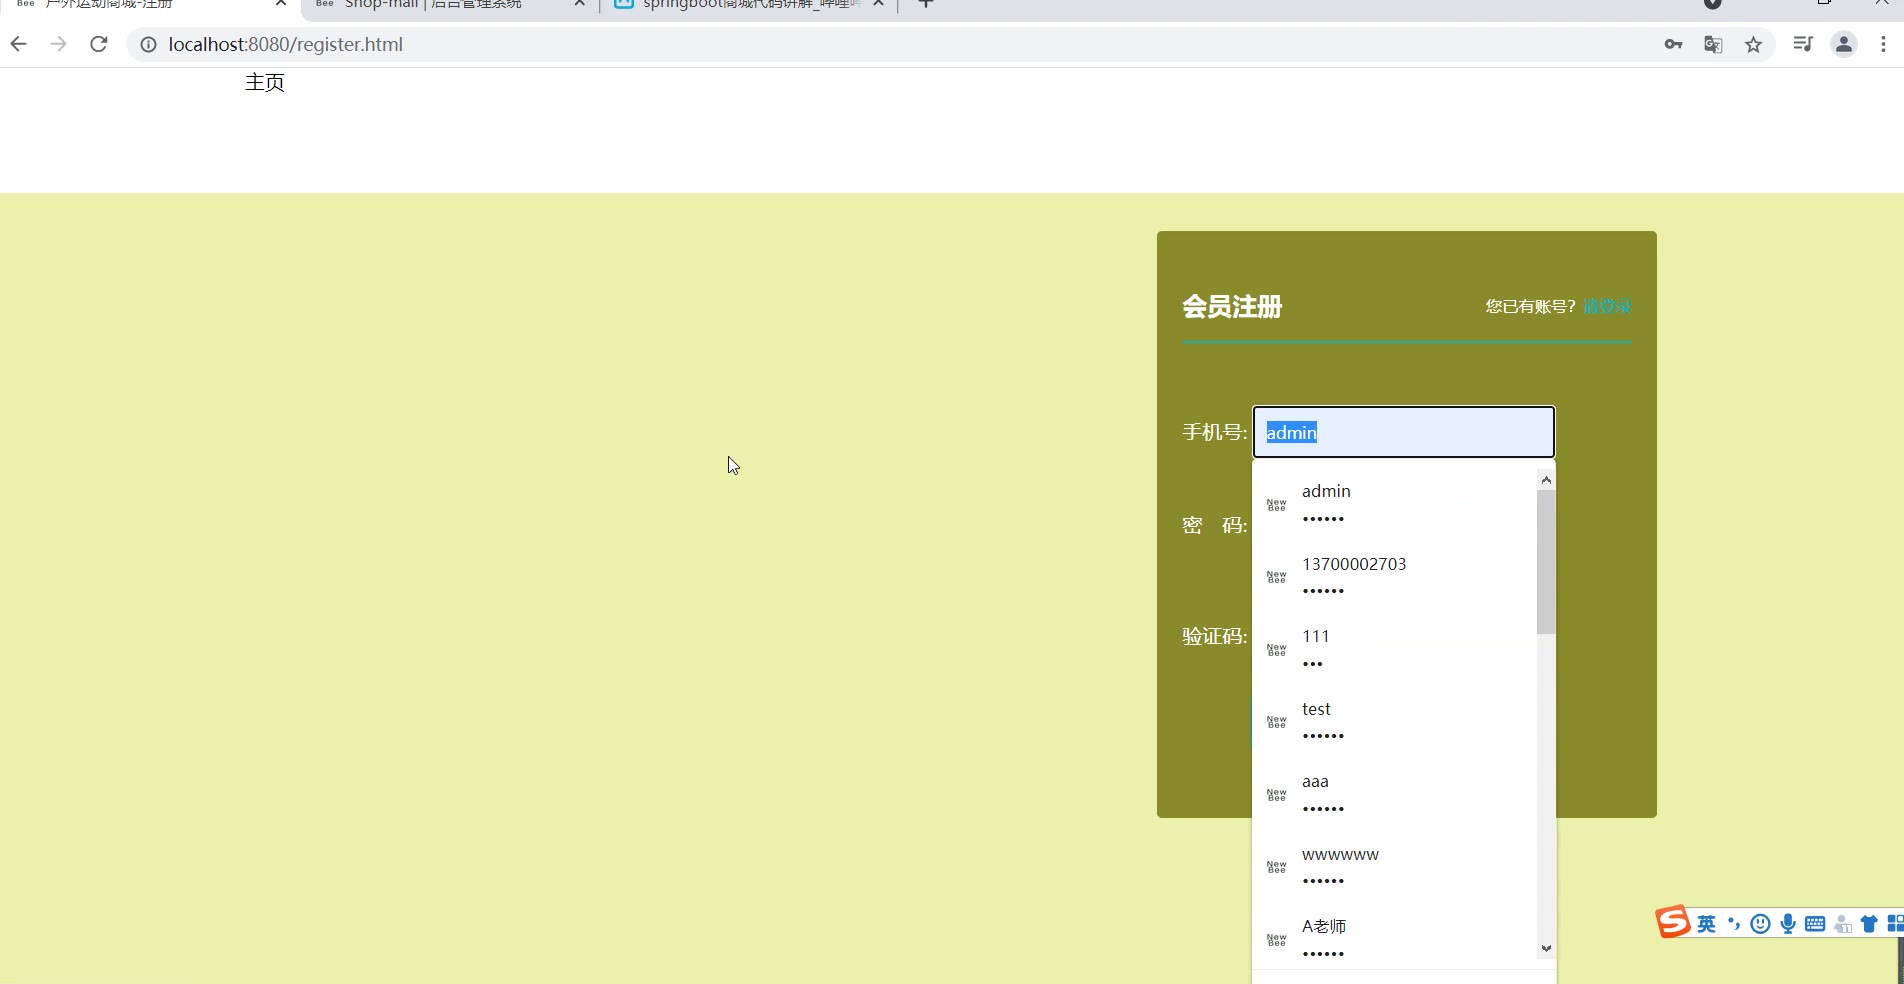The image size is (1904, 984).
Task: Bookmark this page with star icon
Action: (1753, 44)
